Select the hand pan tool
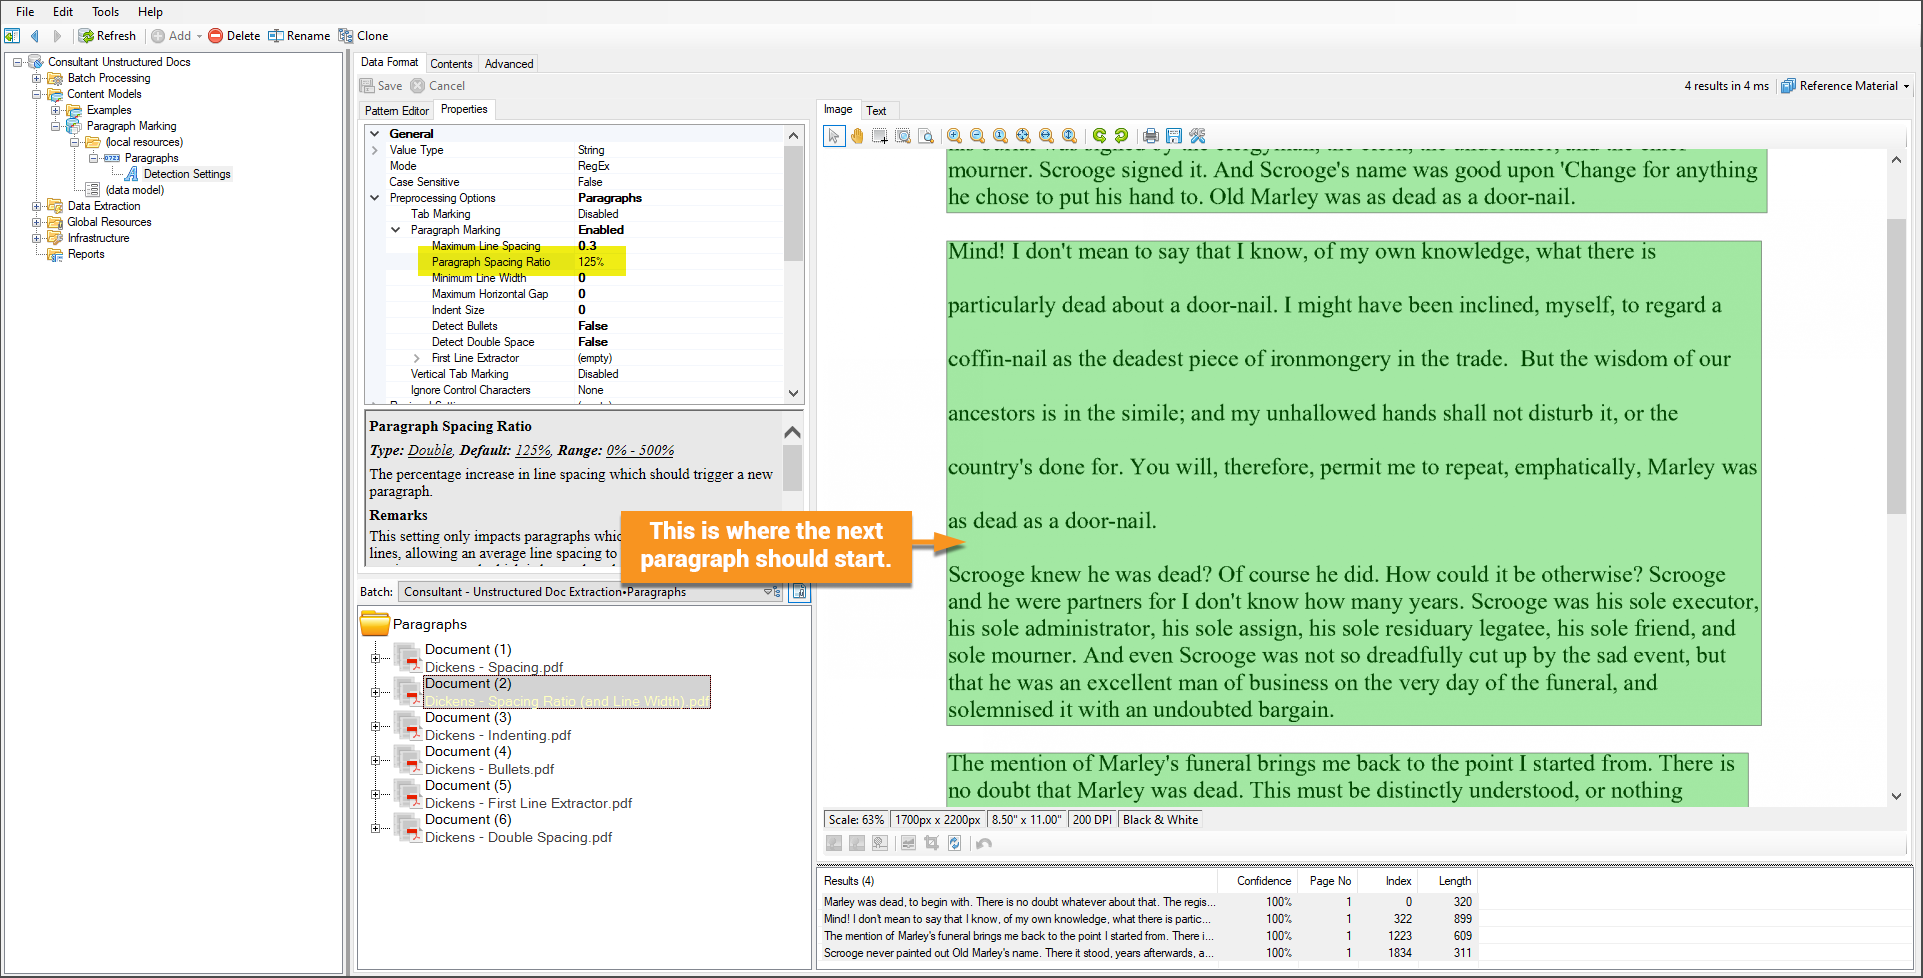Screen dimensions: 1923x978 coord(857,136)
